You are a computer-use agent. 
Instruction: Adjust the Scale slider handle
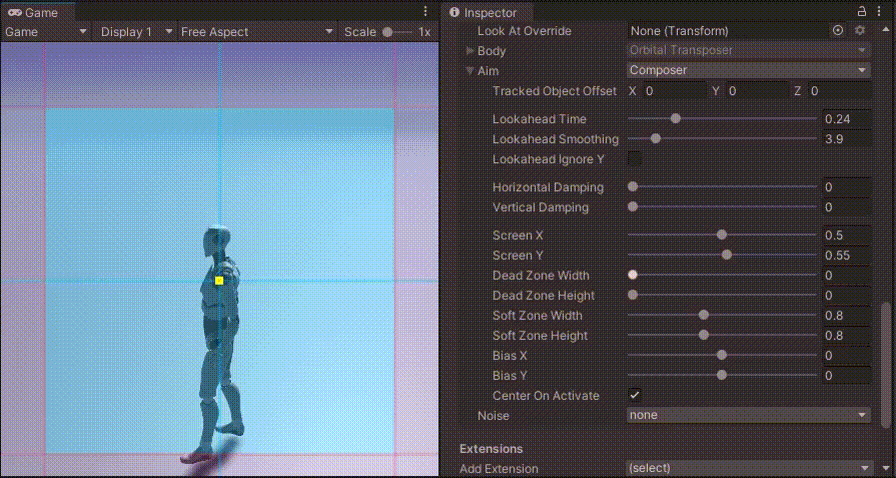(x=387, y=33)
